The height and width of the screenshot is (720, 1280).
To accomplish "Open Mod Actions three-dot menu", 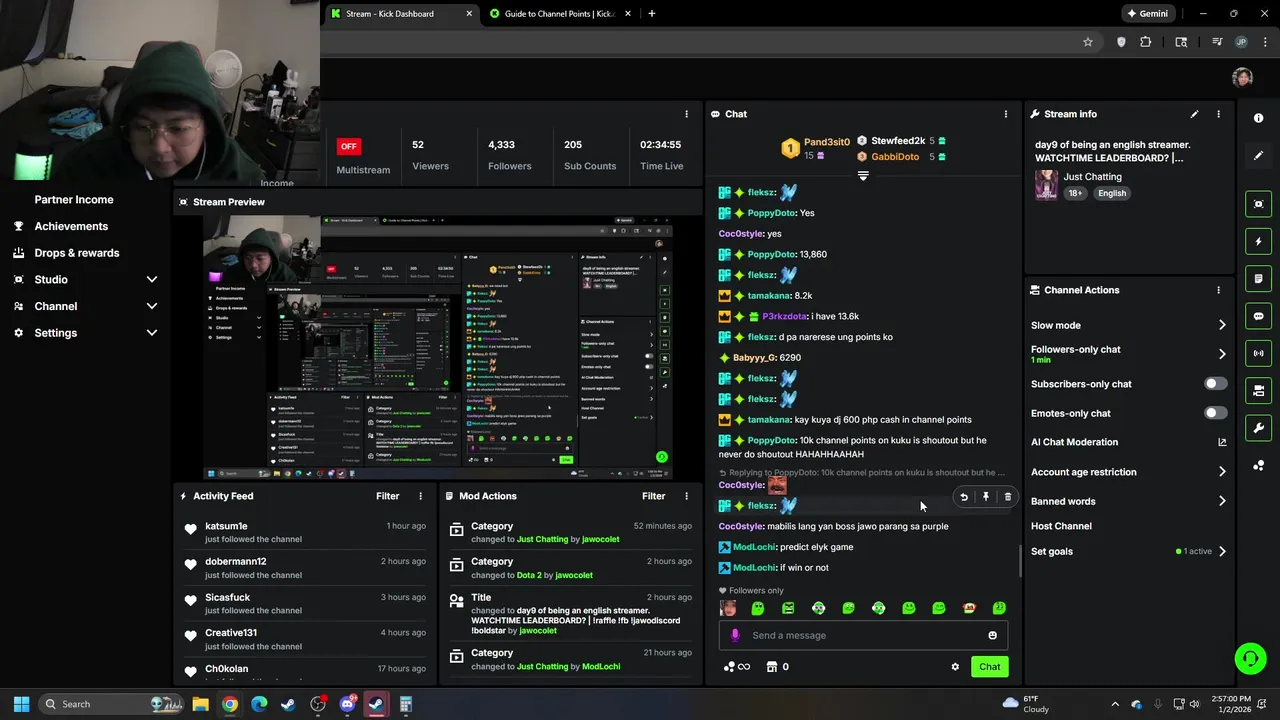I will 686,496.
